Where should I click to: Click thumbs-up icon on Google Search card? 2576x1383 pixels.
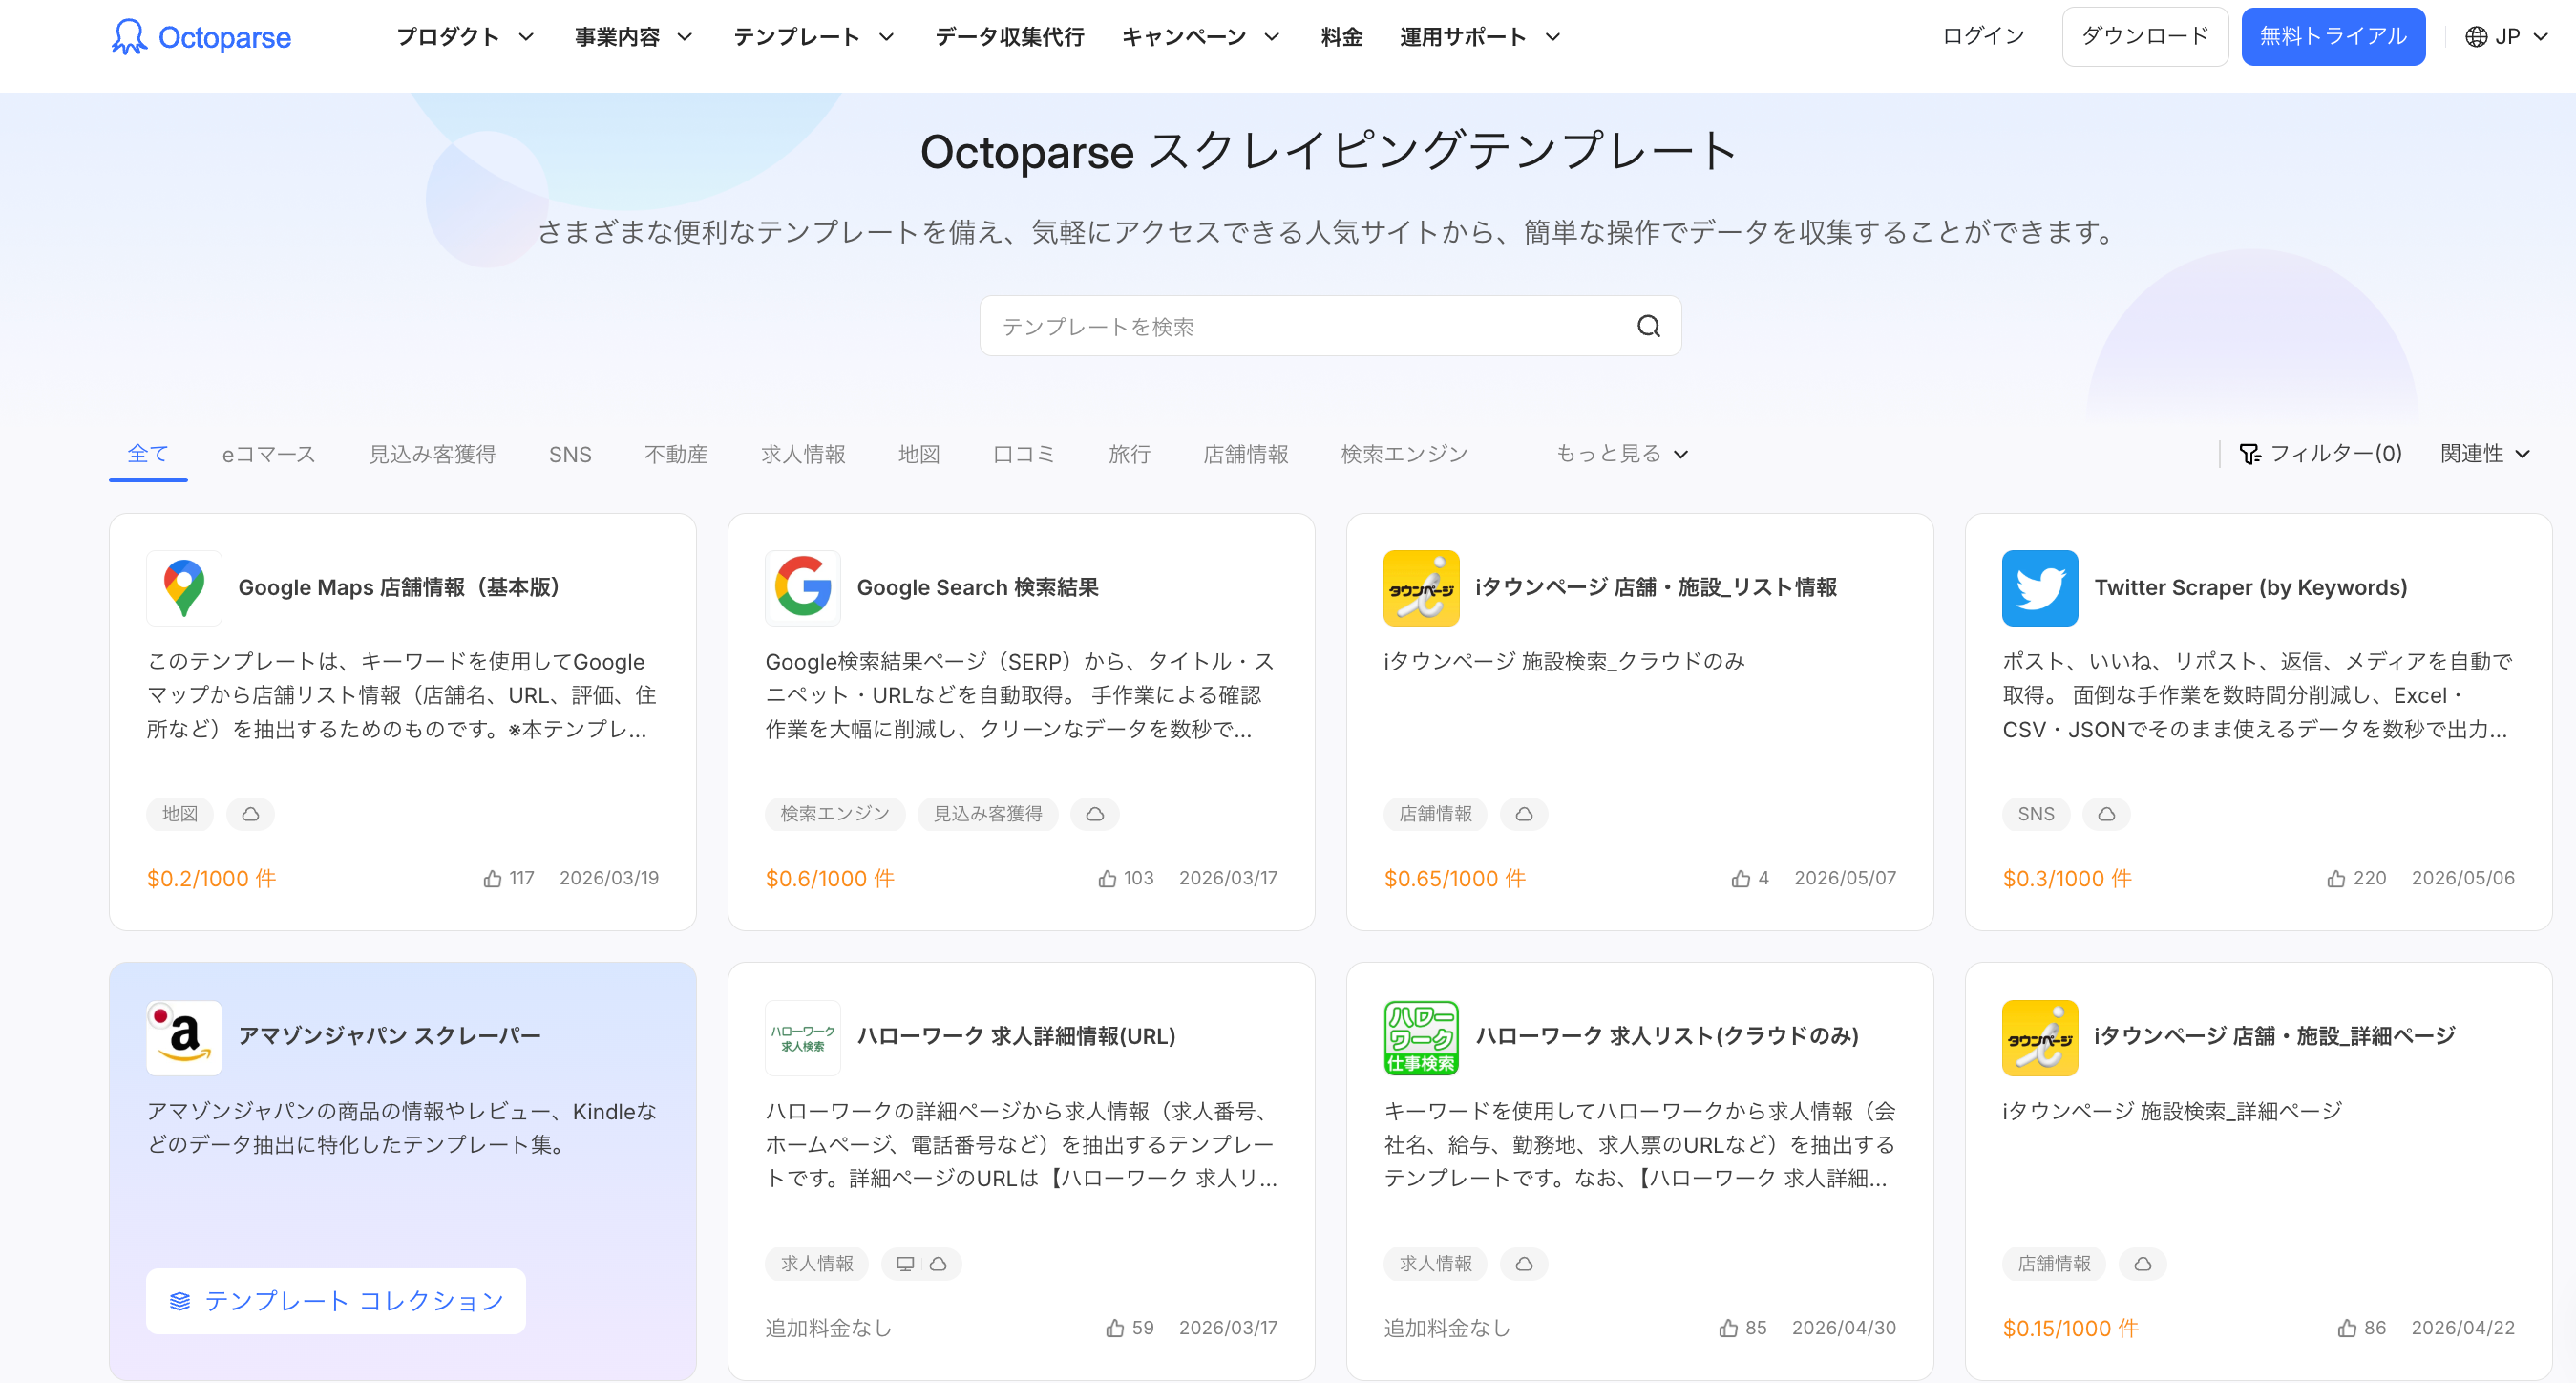(x=1107, y=879)
